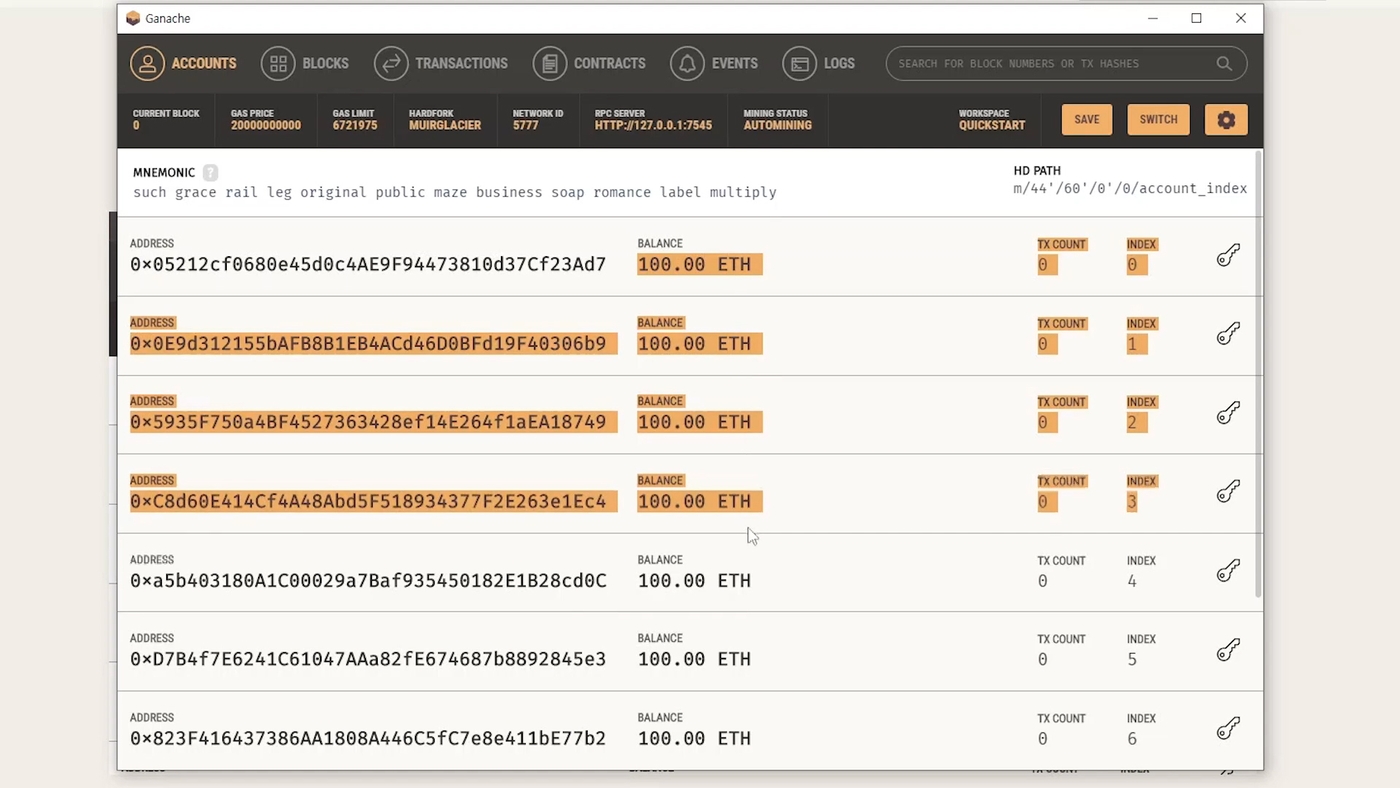The image size is (1400, 788).
Task: Open the Accounts tab
Action: [x=184, y=63]
